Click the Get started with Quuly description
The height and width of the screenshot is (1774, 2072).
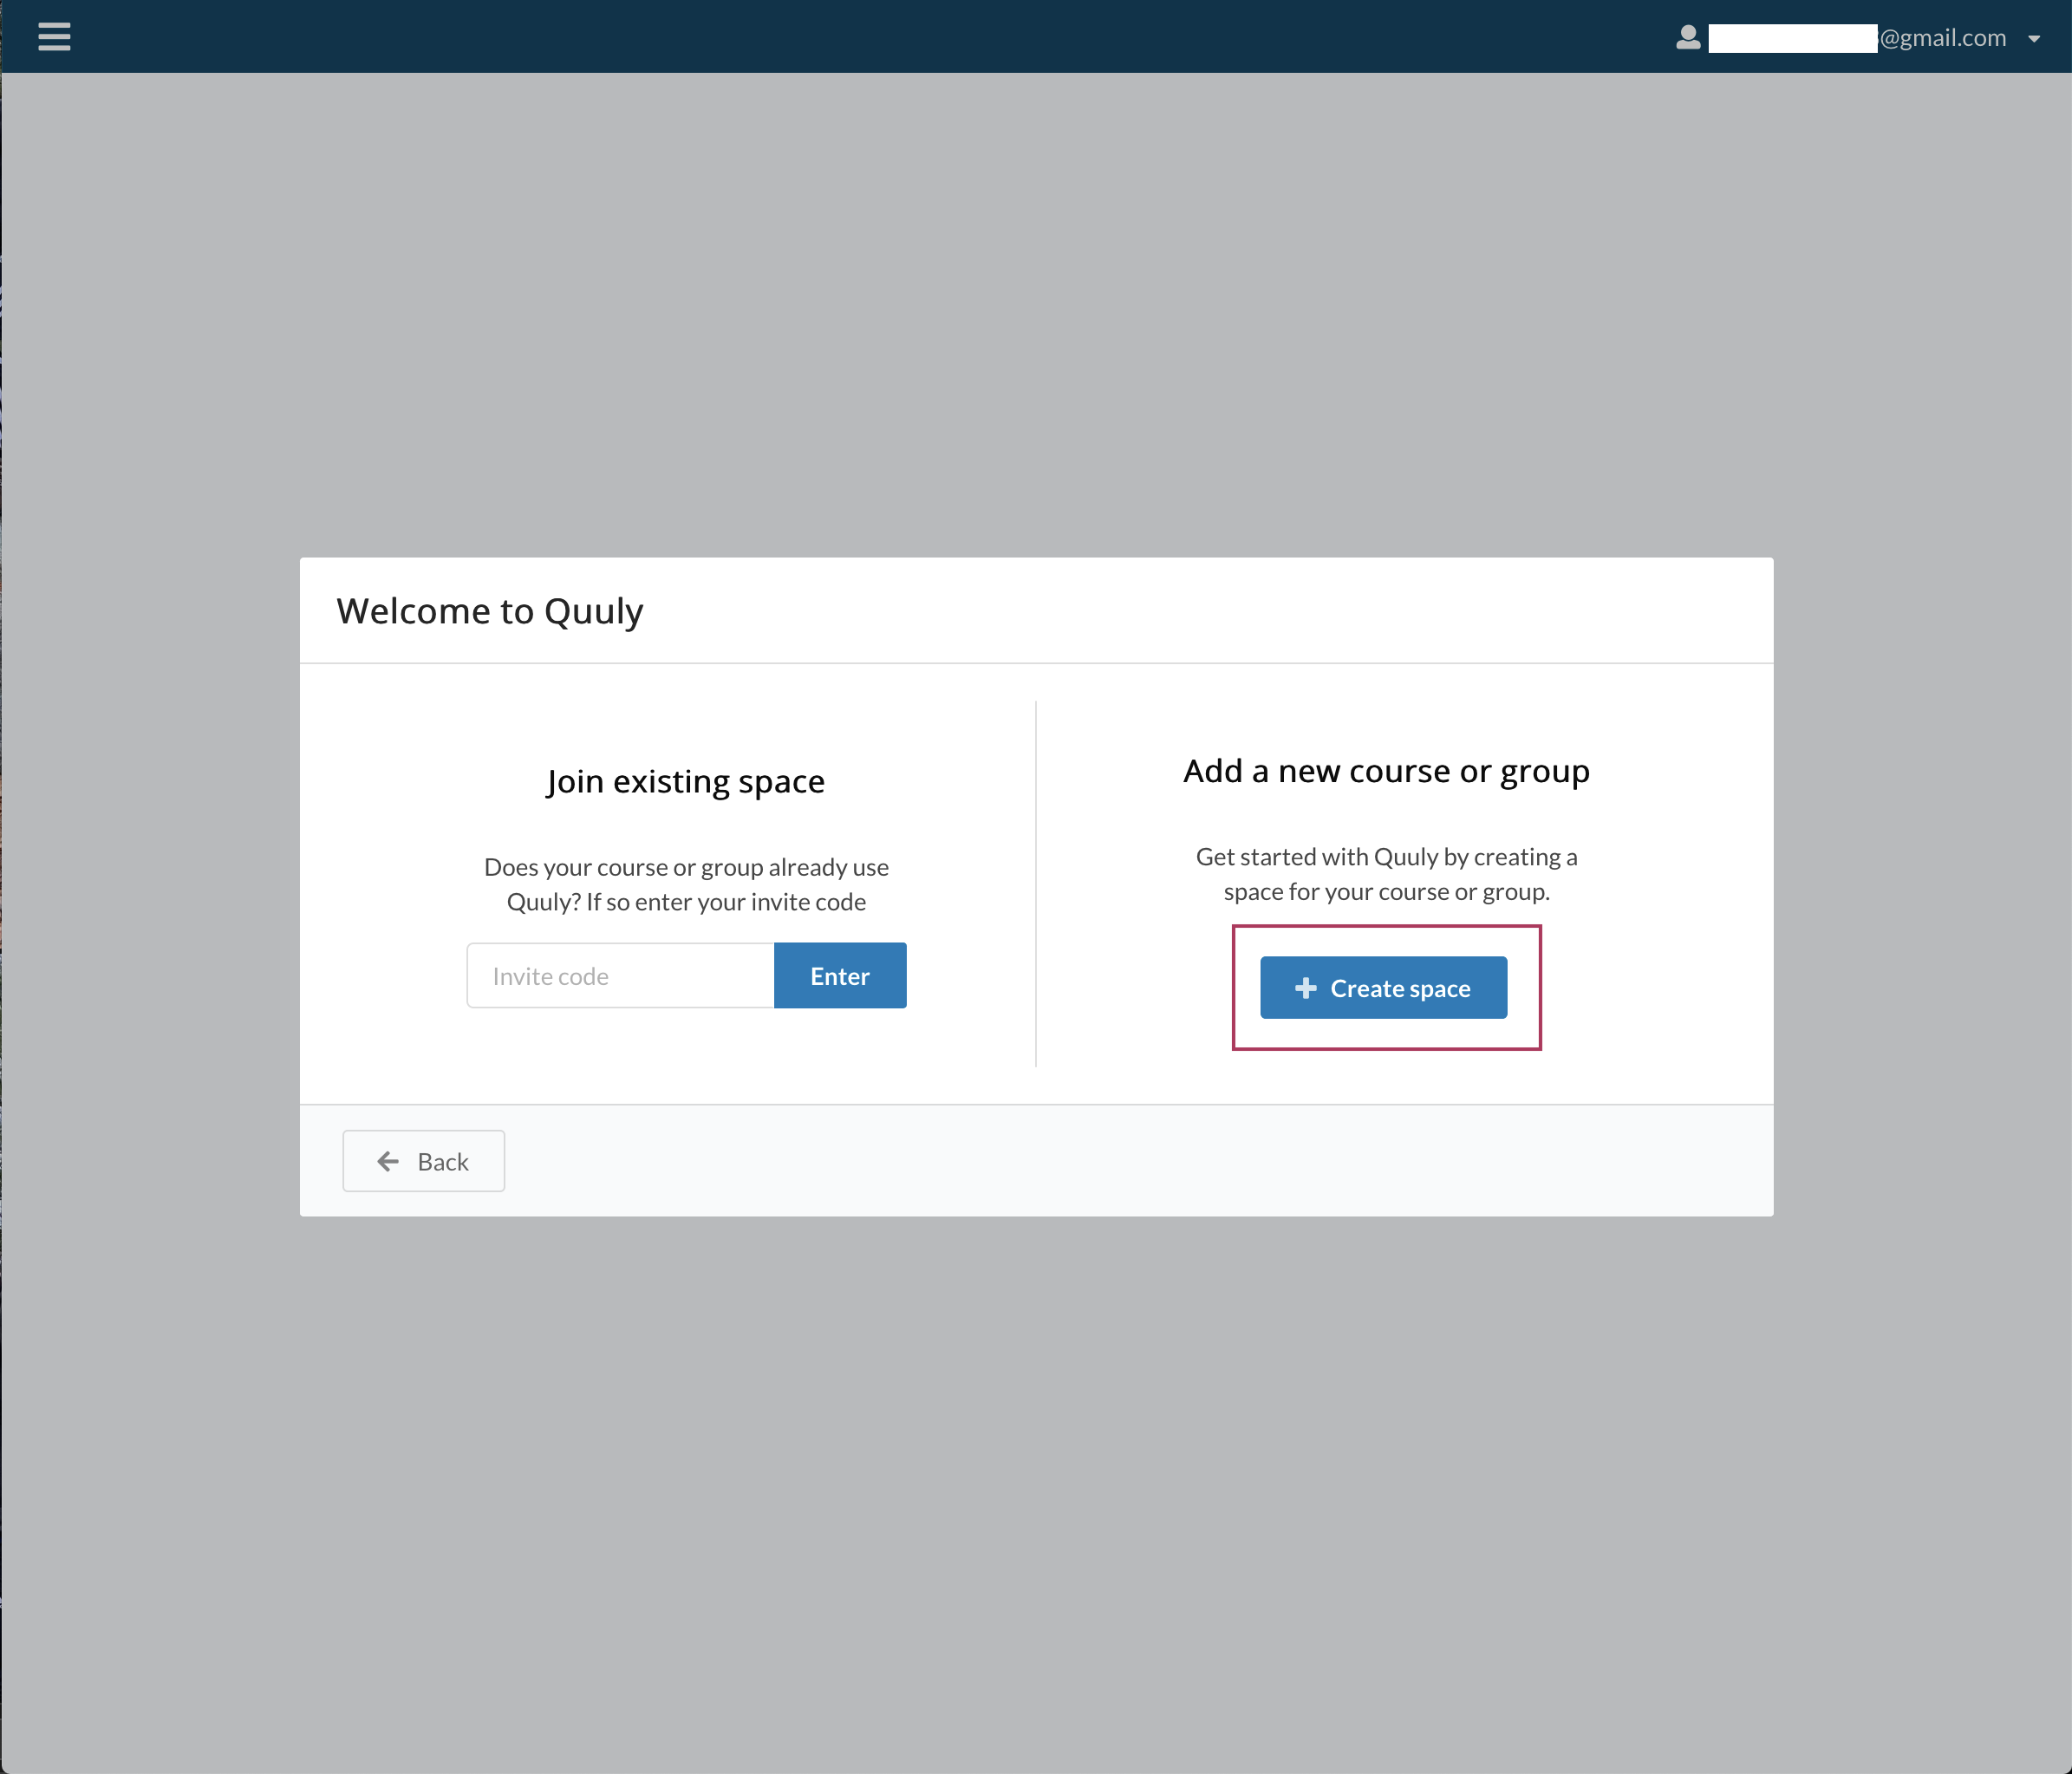(x=1386, y=874)
